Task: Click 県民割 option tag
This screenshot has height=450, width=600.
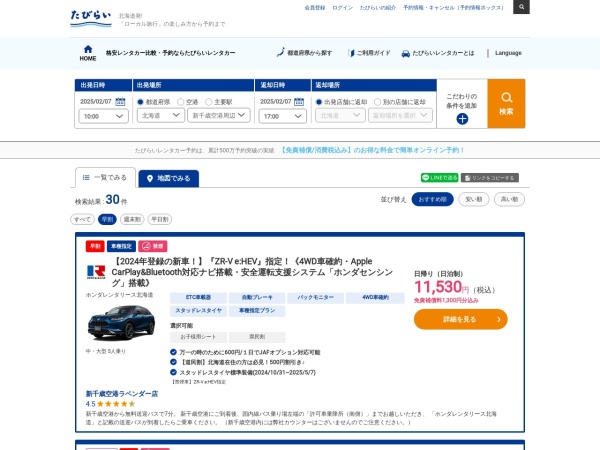Action: pos(257,337)
